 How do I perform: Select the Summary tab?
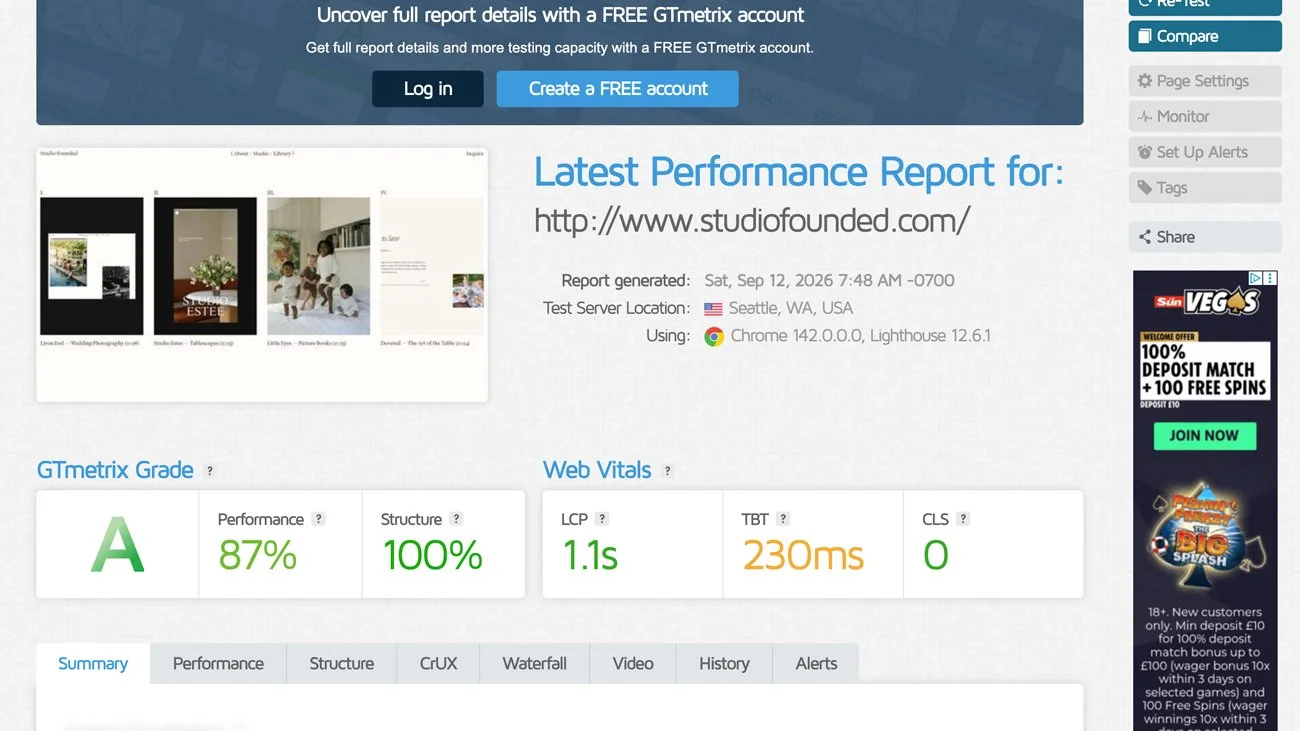pos(93,663)
